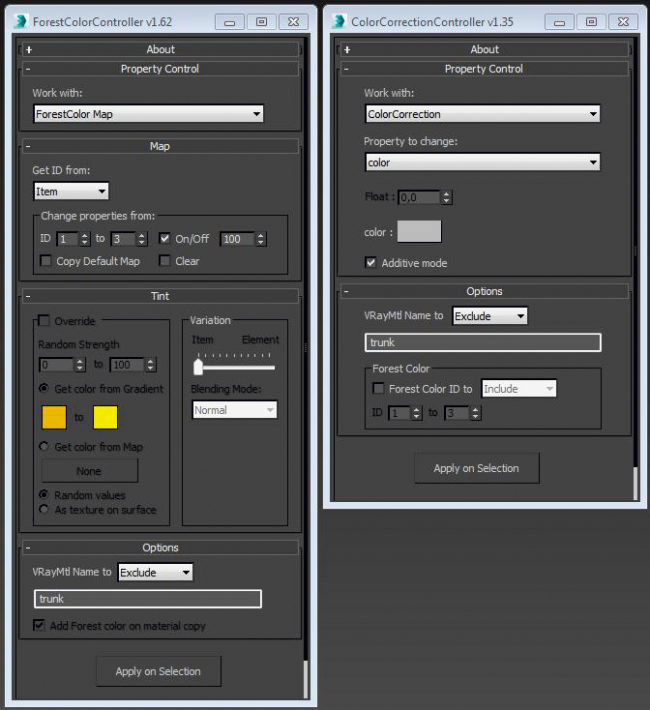Toggle the Additive mode checkbox
650x710 pixels.
click(x=371, y=263)
